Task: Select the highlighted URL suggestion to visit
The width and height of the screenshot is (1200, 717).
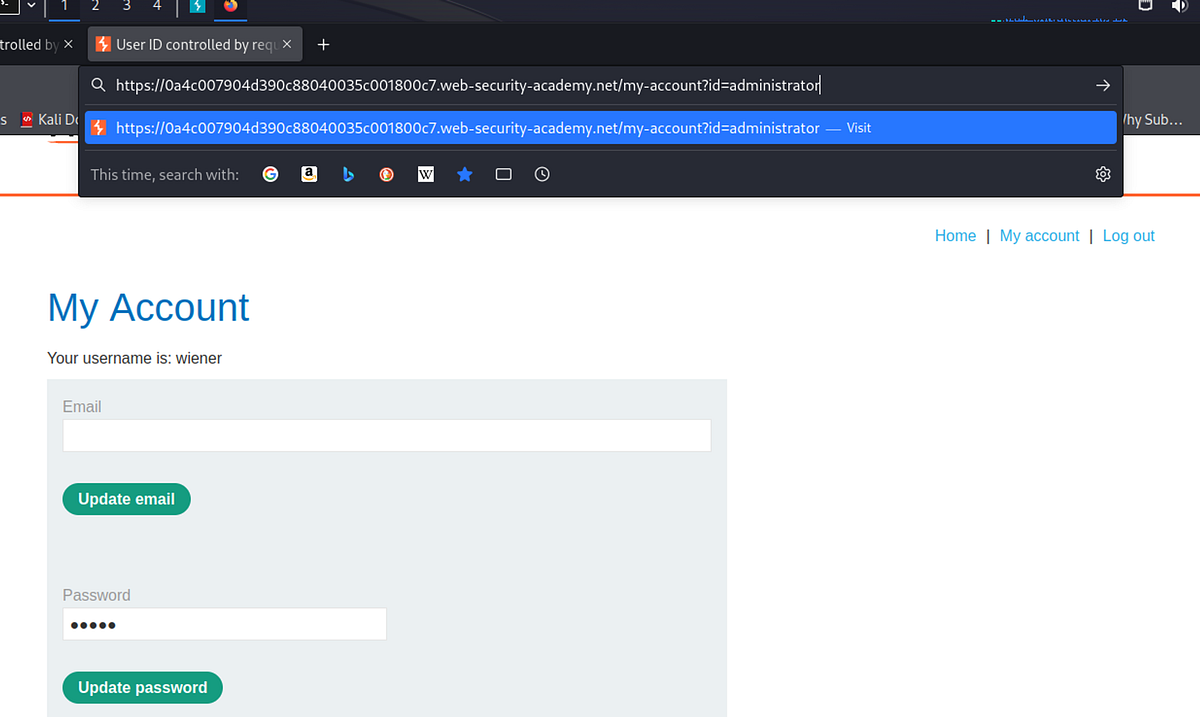Action: [600, 127]
